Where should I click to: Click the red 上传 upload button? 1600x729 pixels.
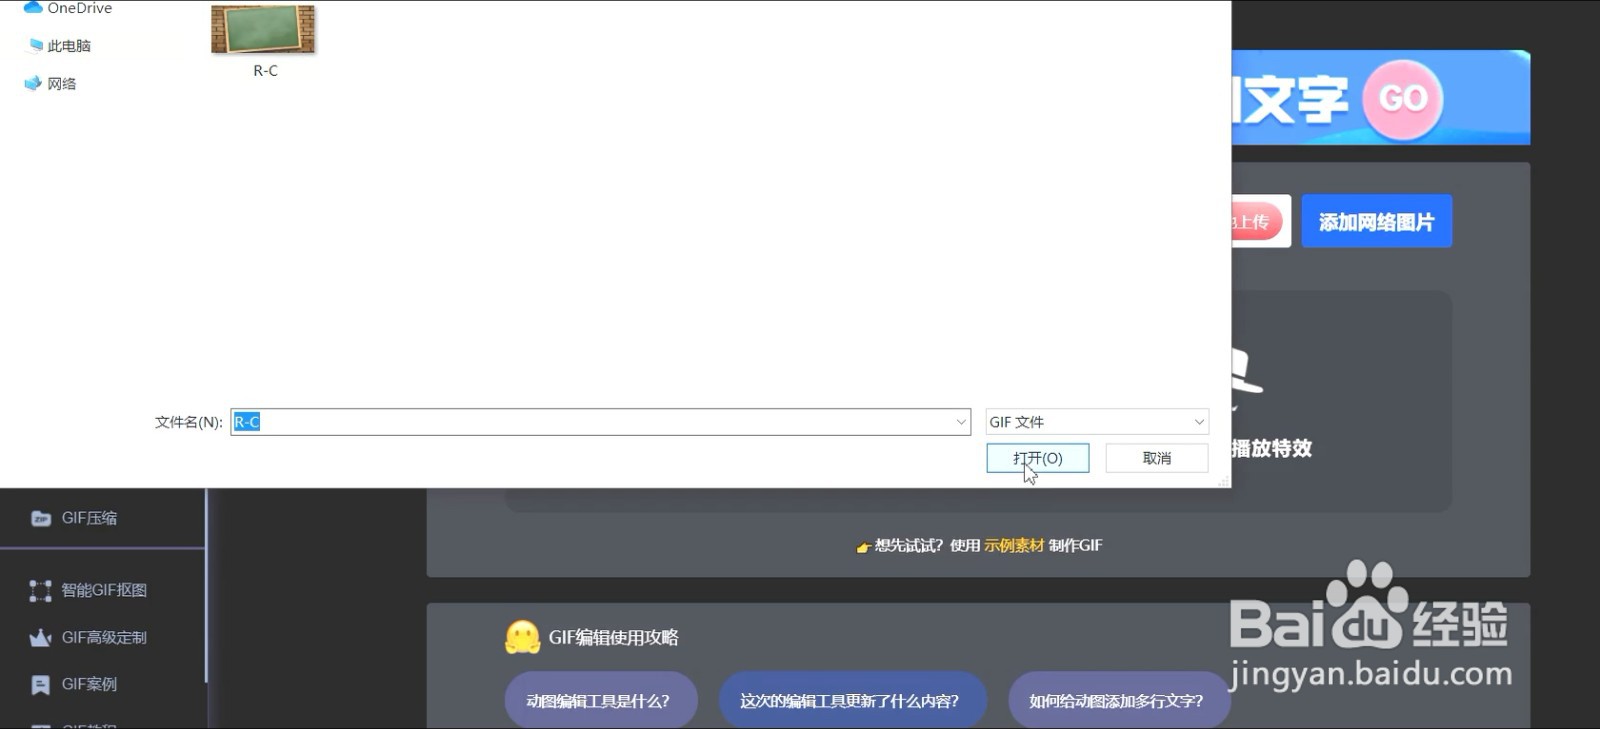pyautogui.click(x=1257, y=221)
